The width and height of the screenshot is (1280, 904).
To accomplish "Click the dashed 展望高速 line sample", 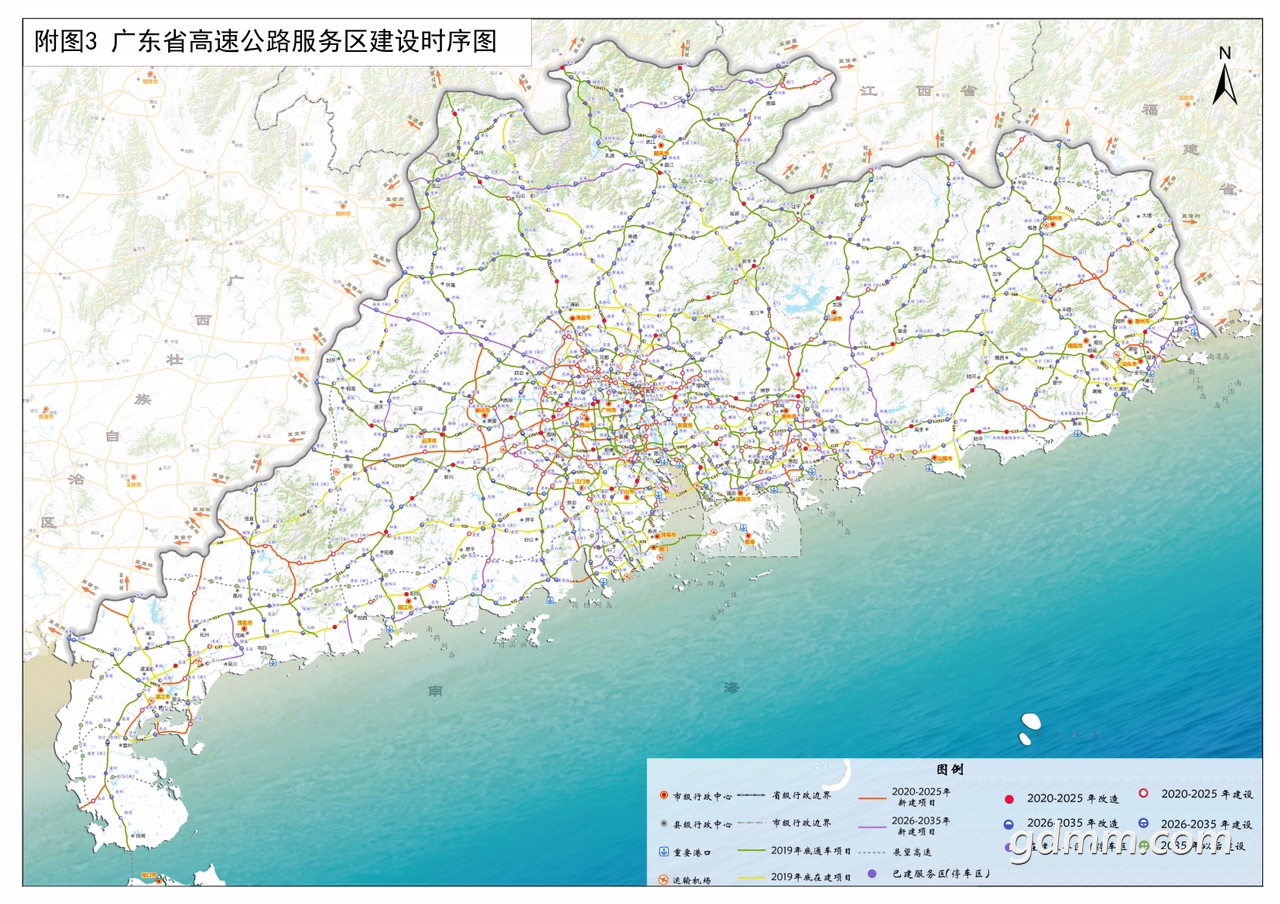I will click(872, 852).
